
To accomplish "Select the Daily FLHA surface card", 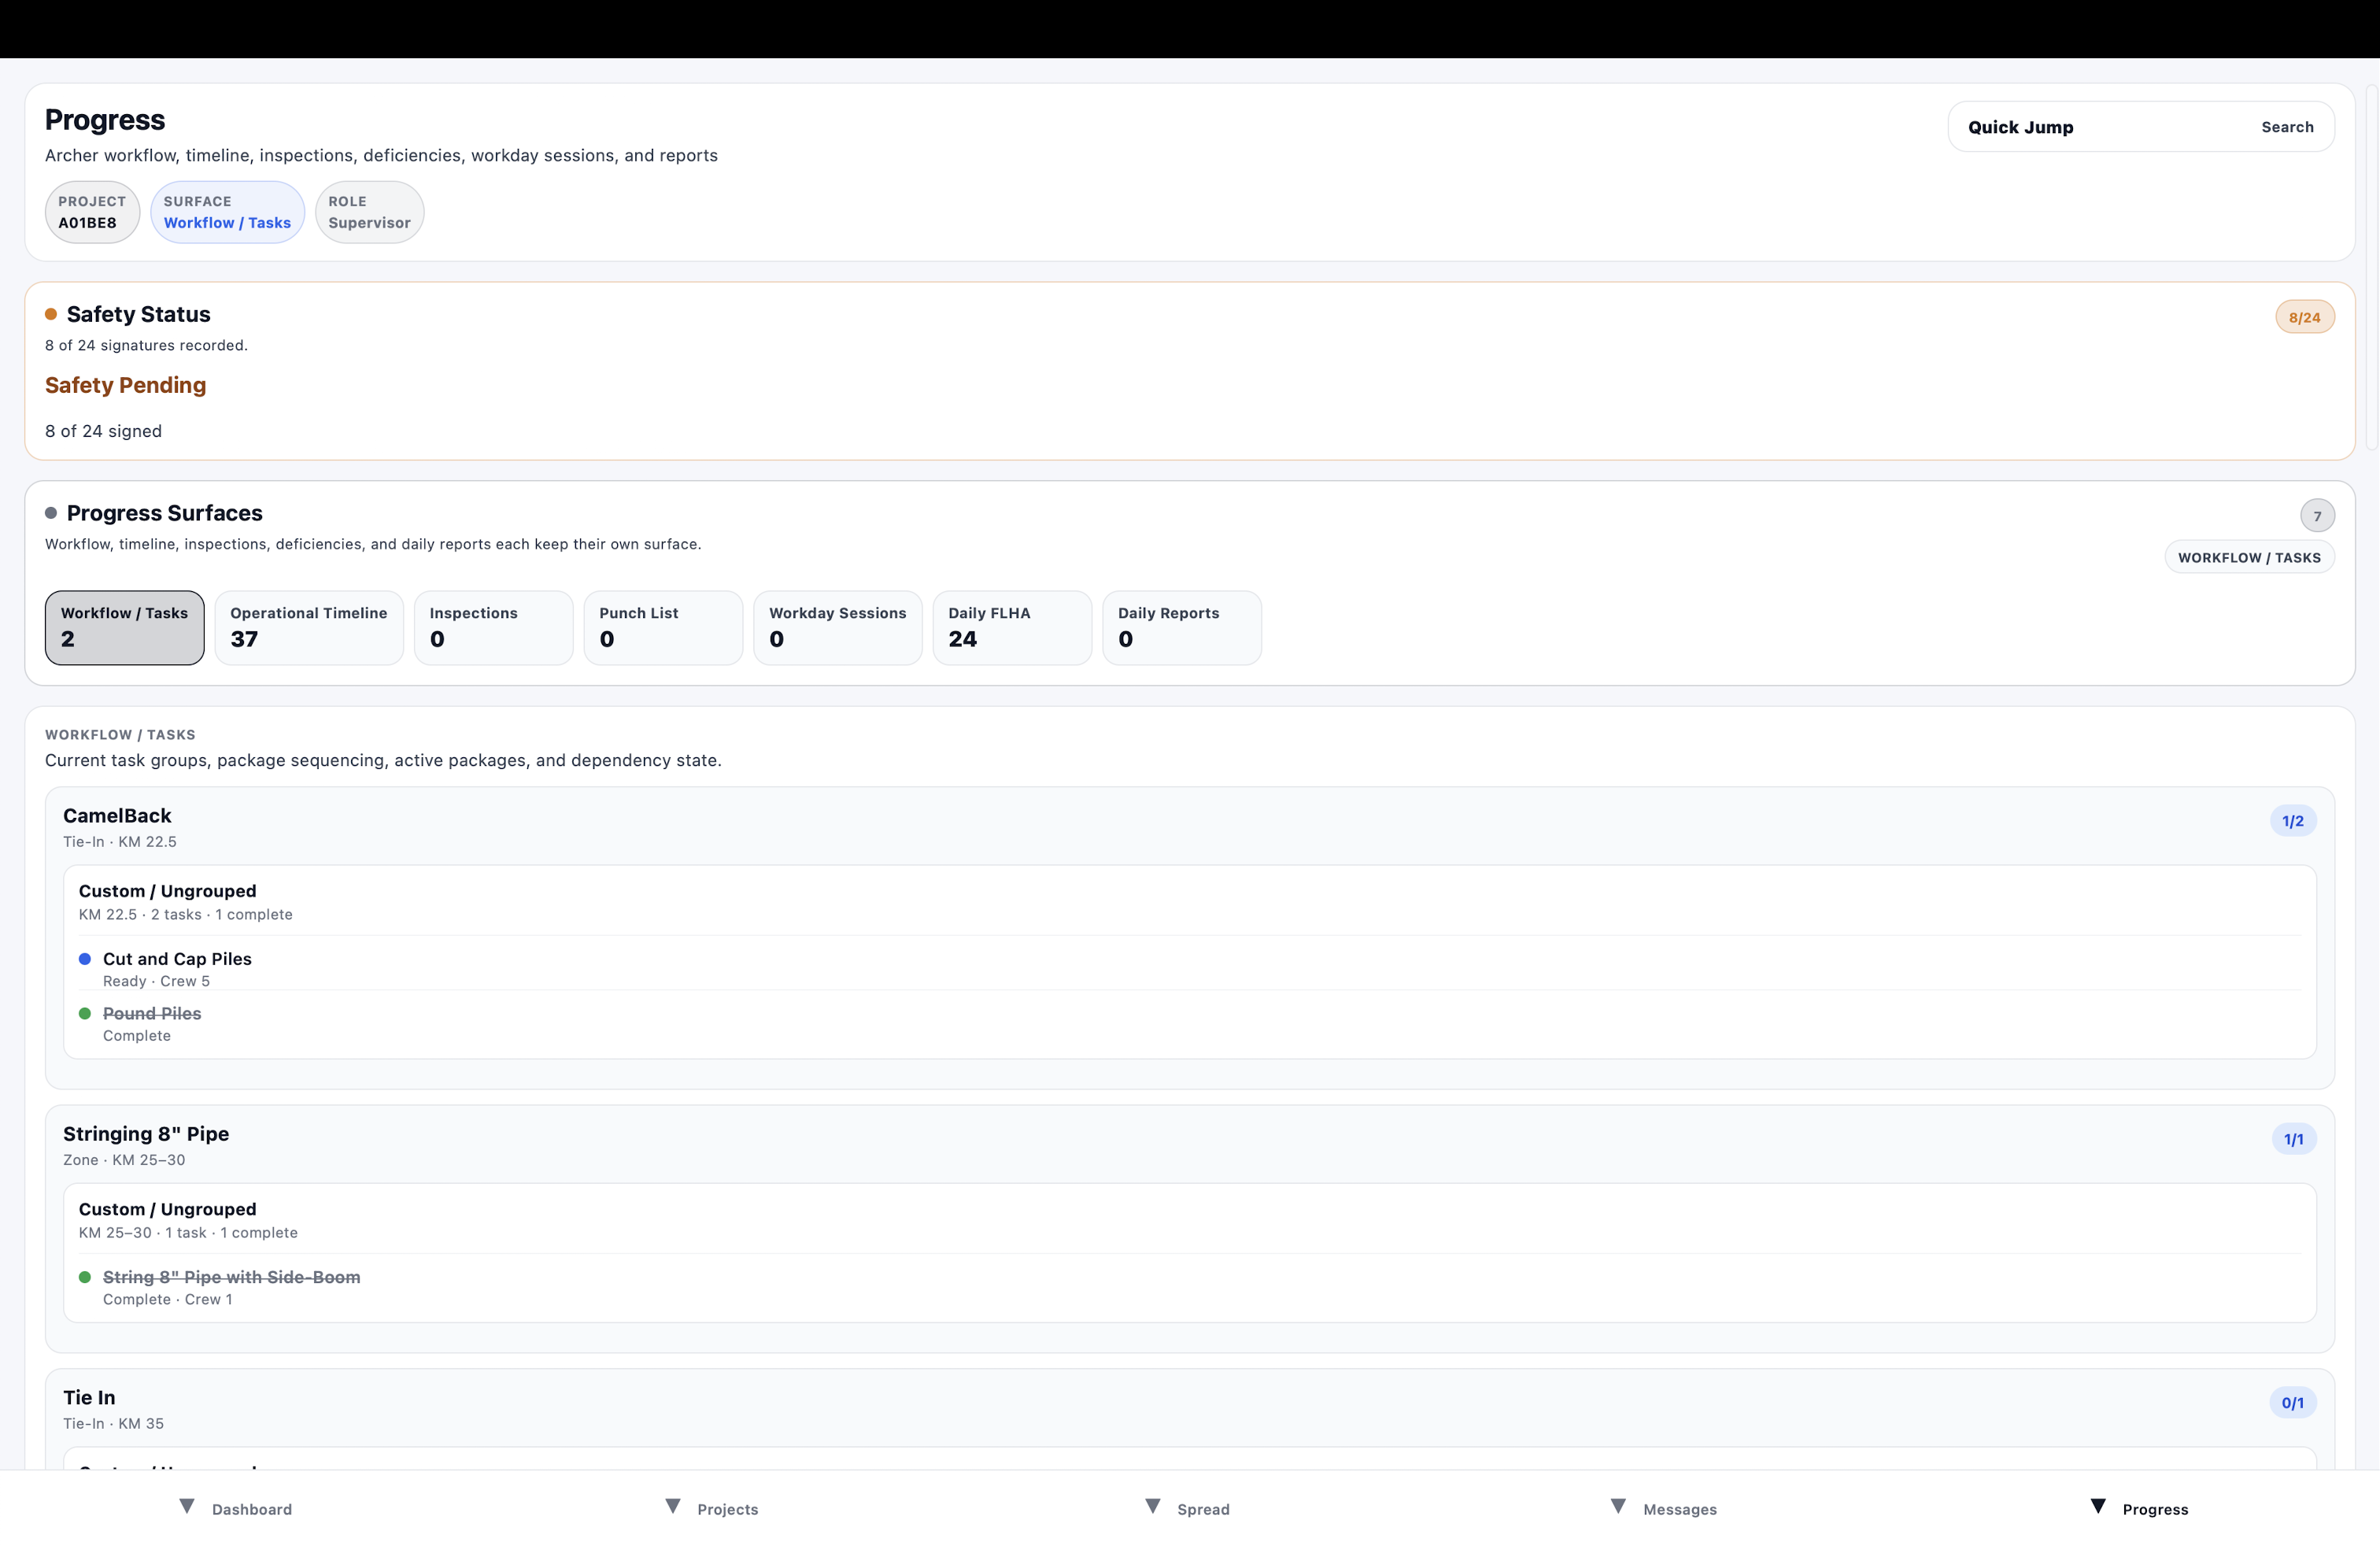I will point(1012,627).
